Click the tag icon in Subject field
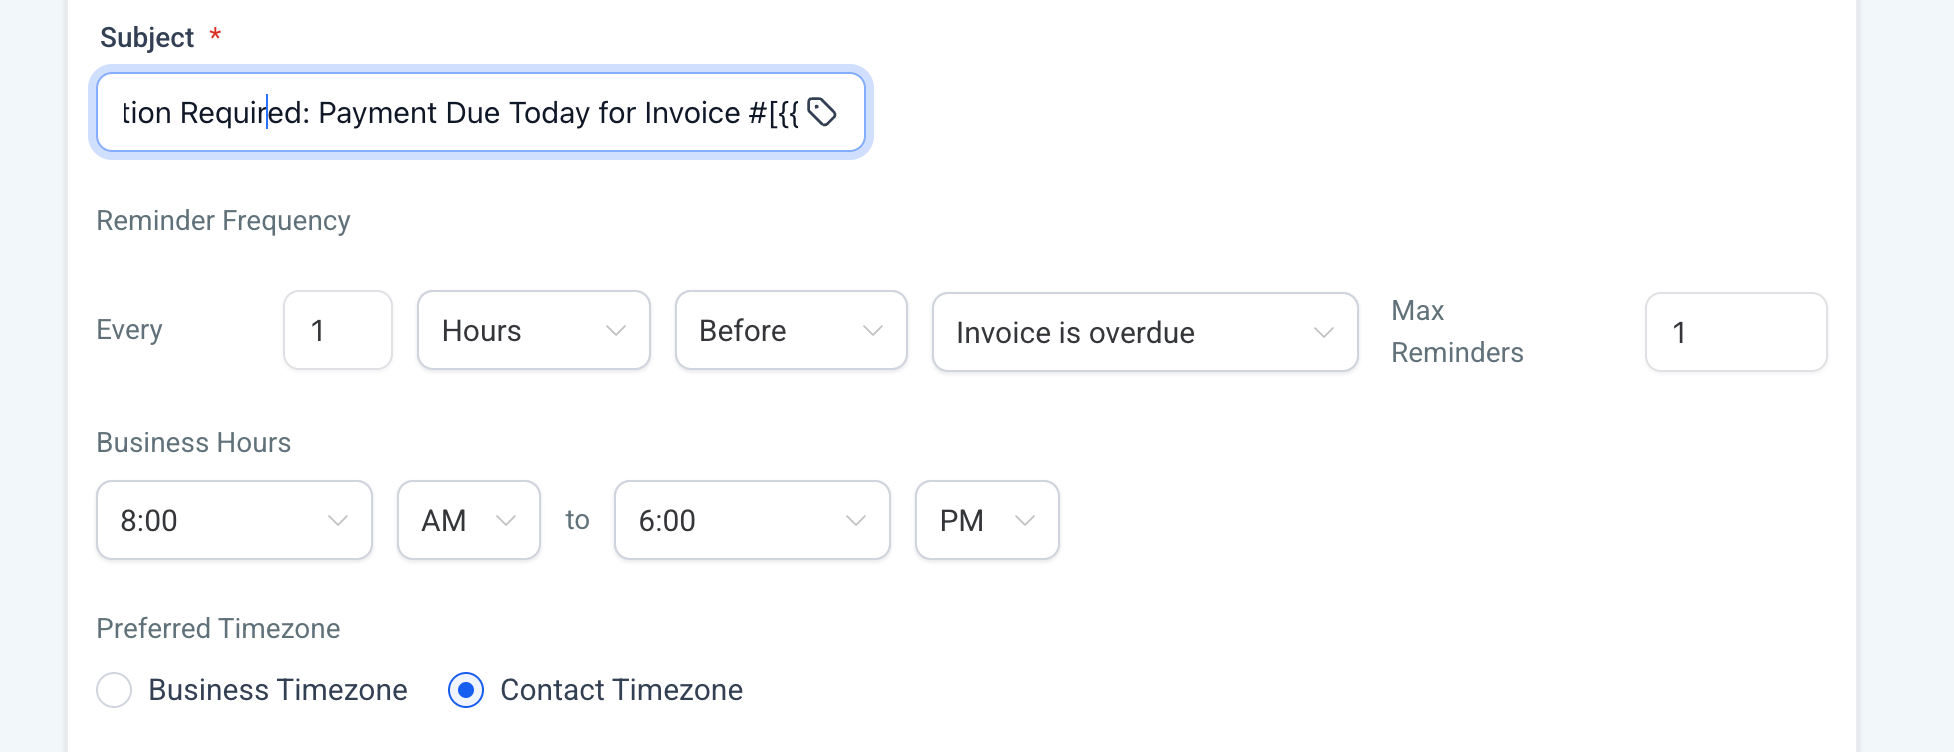1954x752 pixels. point(821,112)
